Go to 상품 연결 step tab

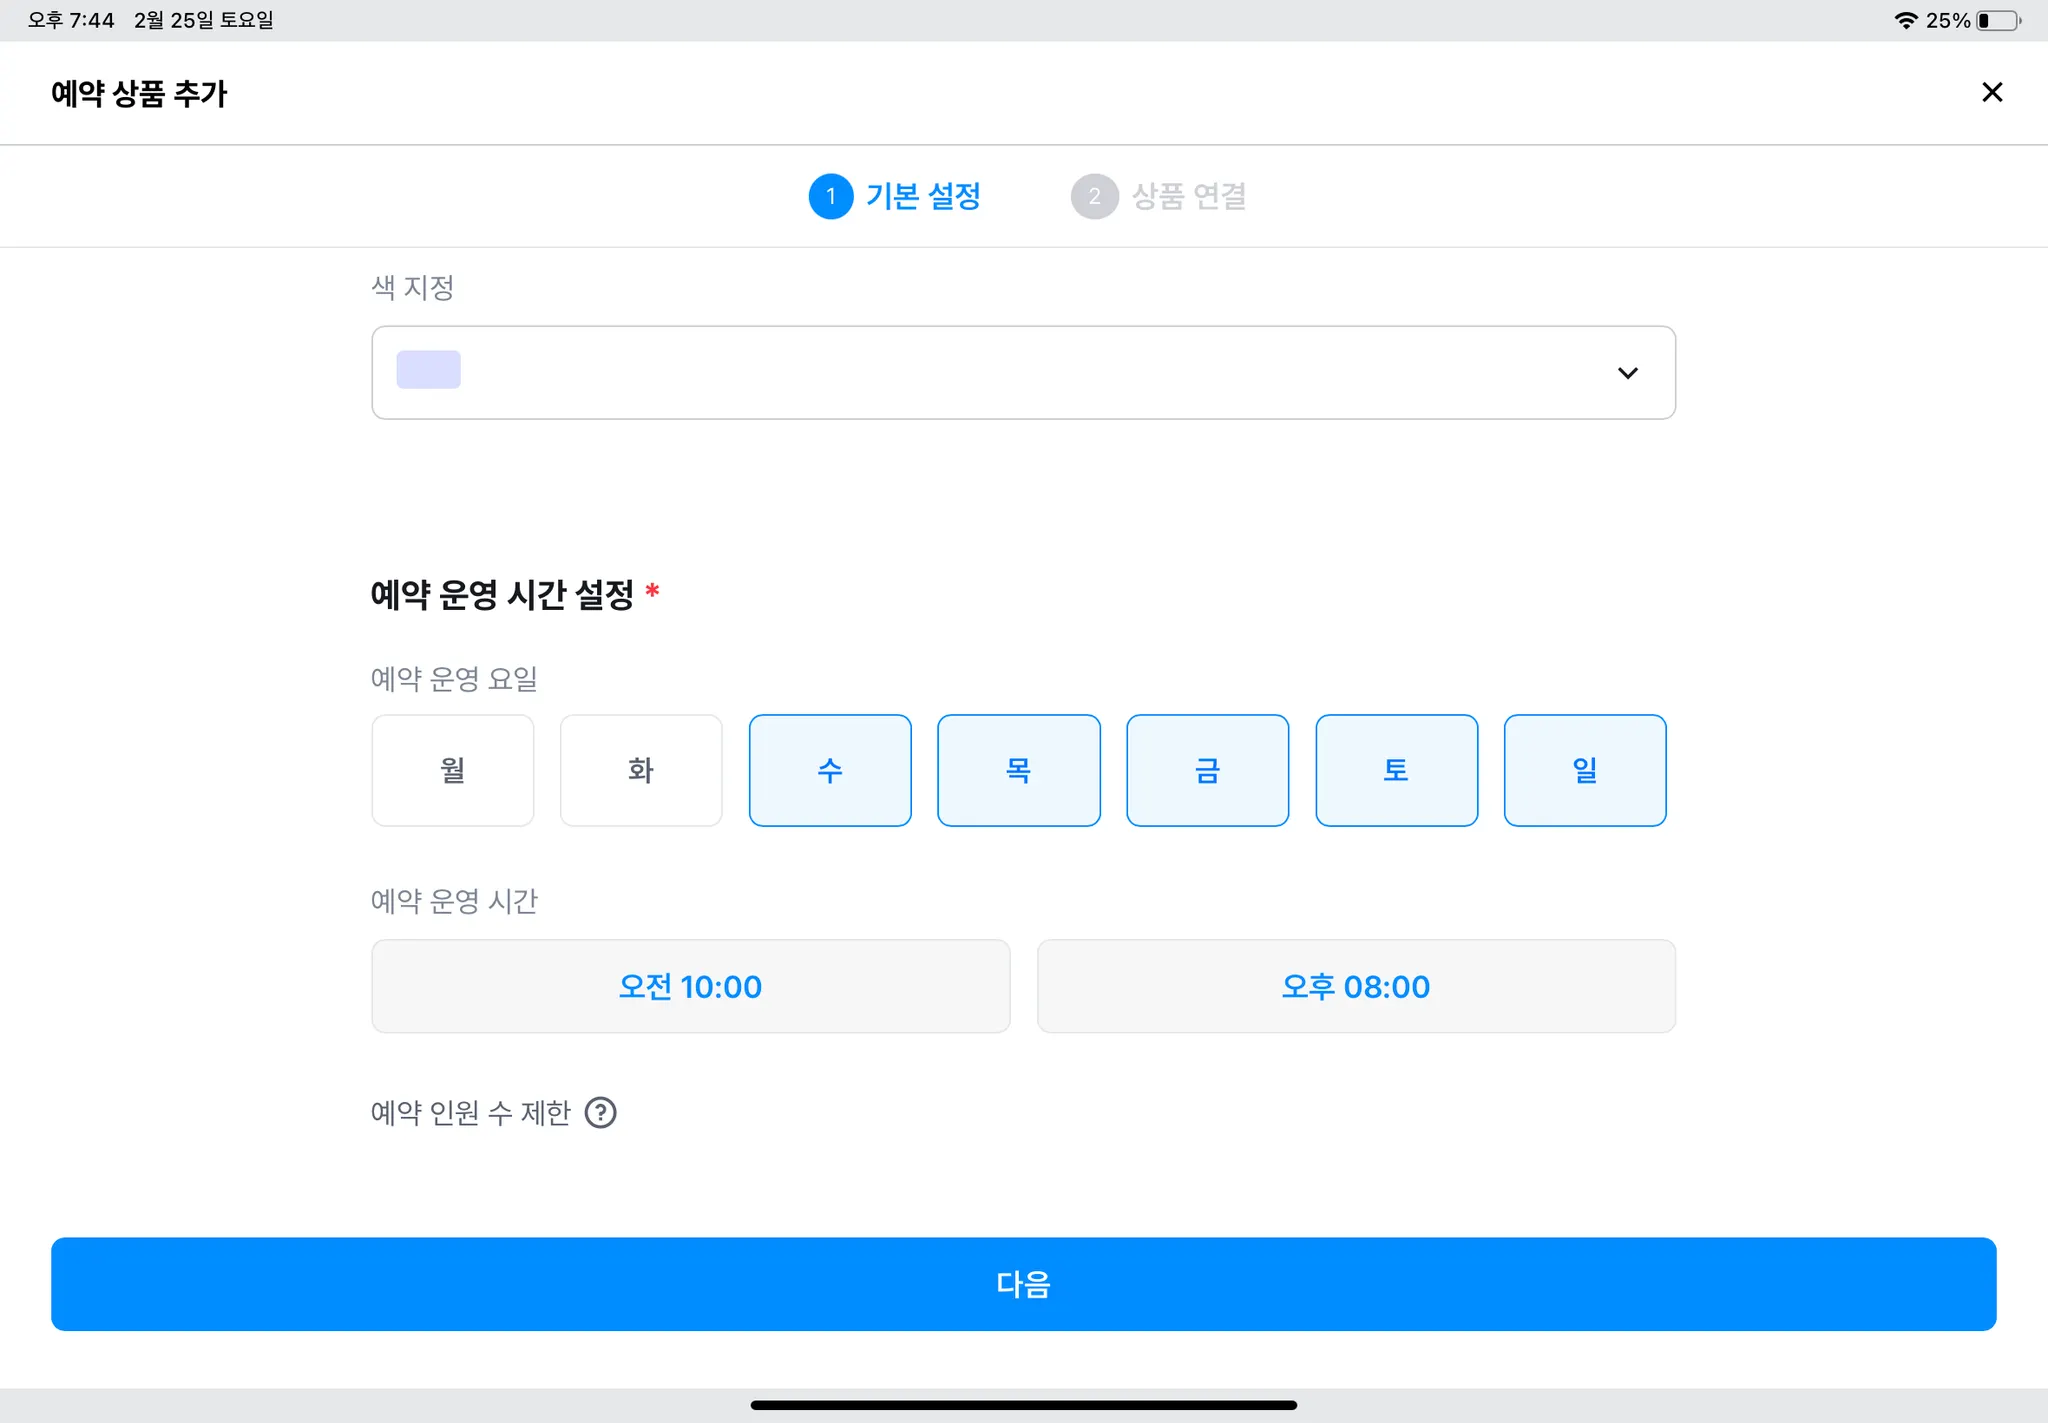pyautogui.click(x=1188, y=196)
